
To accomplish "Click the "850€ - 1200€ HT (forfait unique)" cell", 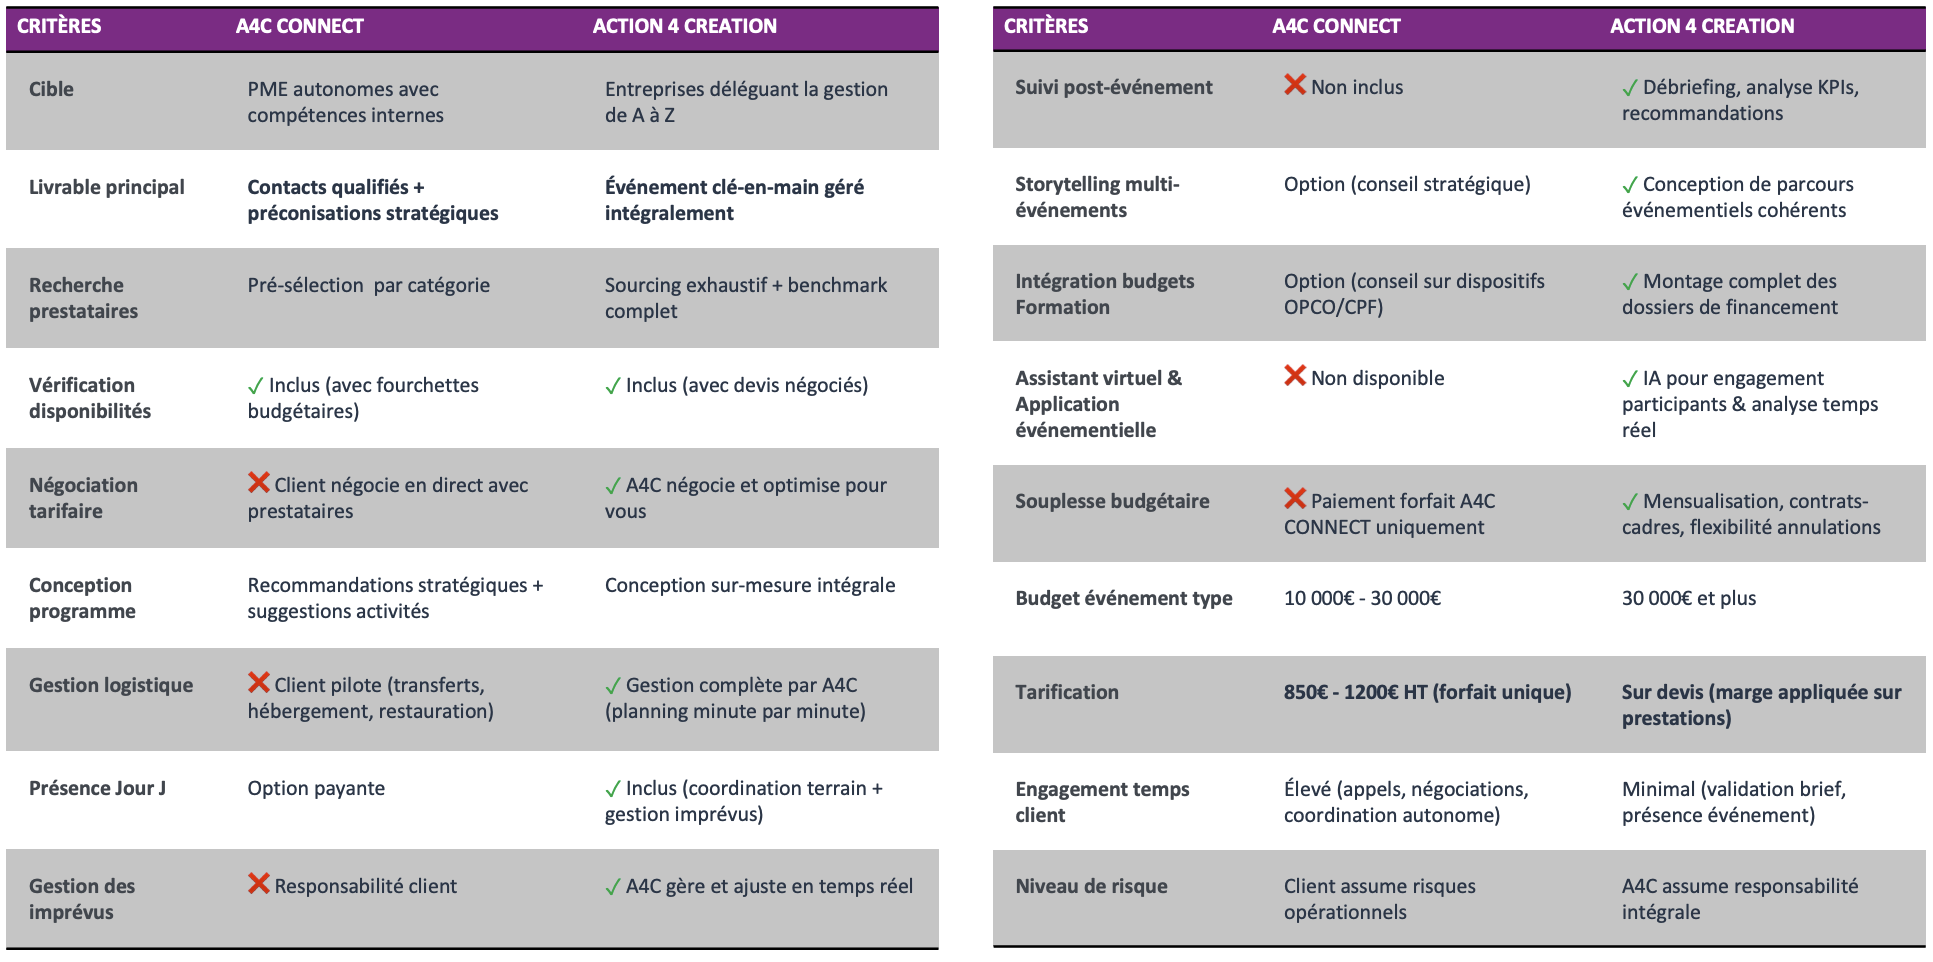I will click(1427, 692).
